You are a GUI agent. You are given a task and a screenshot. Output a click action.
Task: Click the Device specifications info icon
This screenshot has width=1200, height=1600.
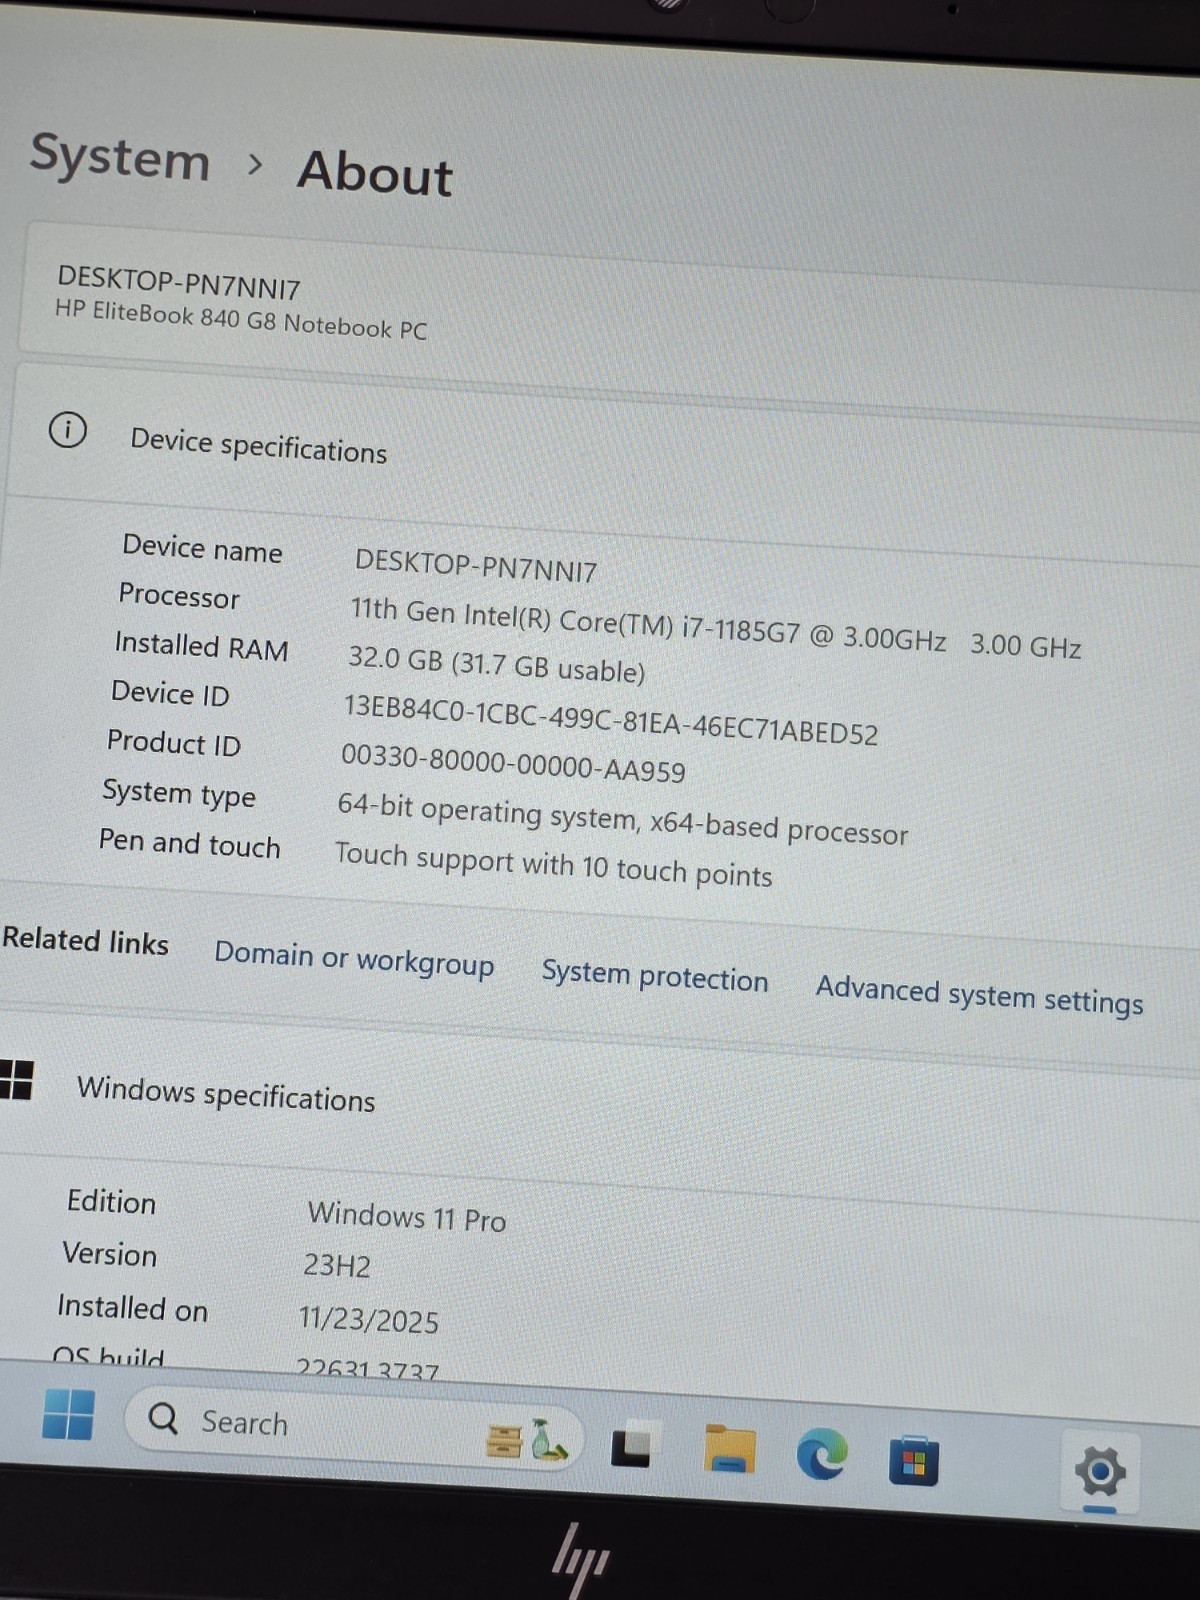(x=67, y=430)
